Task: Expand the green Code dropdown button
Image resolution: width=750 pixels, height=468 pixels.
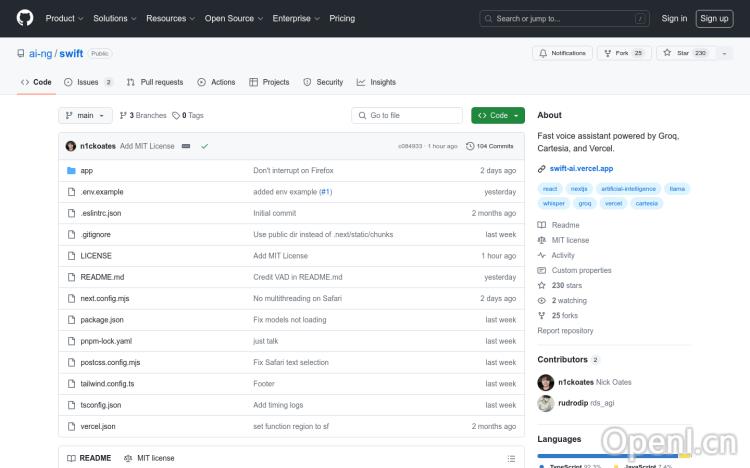Action: point(497,115)
